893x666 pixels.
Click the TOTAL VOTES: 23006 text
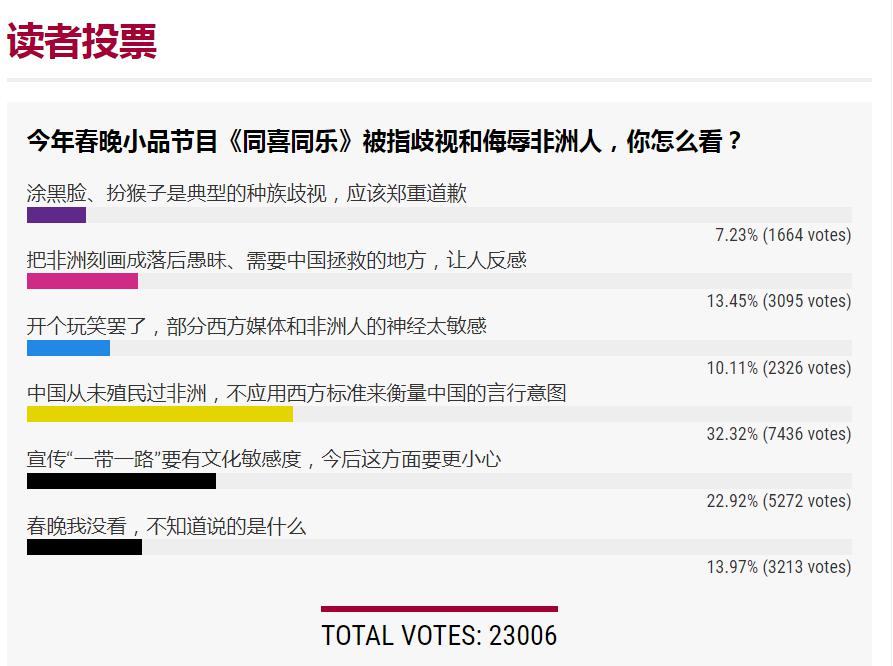pyautogui.click(x=439, y=635)
